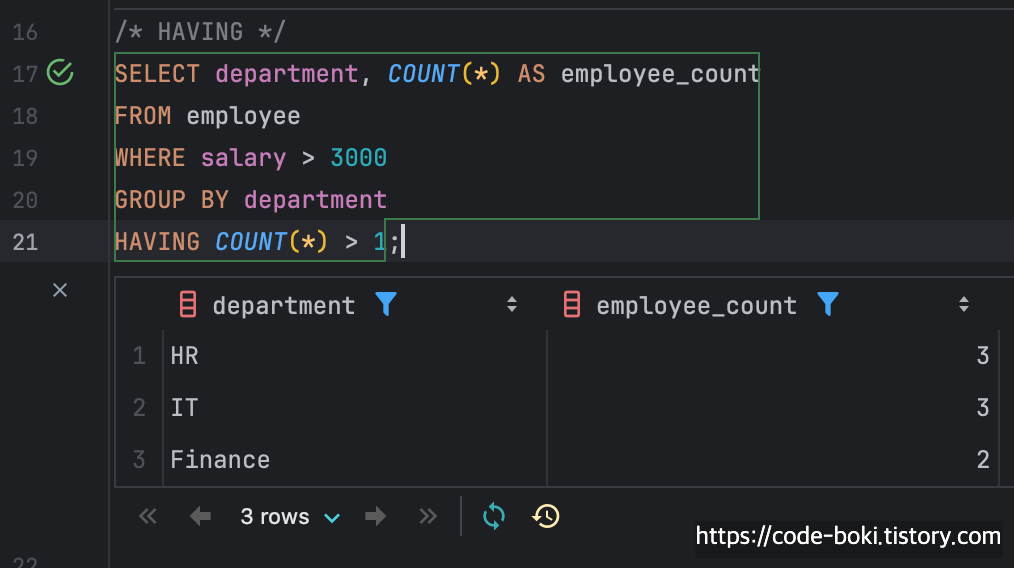Click line number 18 in the gutter
The height and width of the screenshot is (568, 1014).
coord(25,116)
